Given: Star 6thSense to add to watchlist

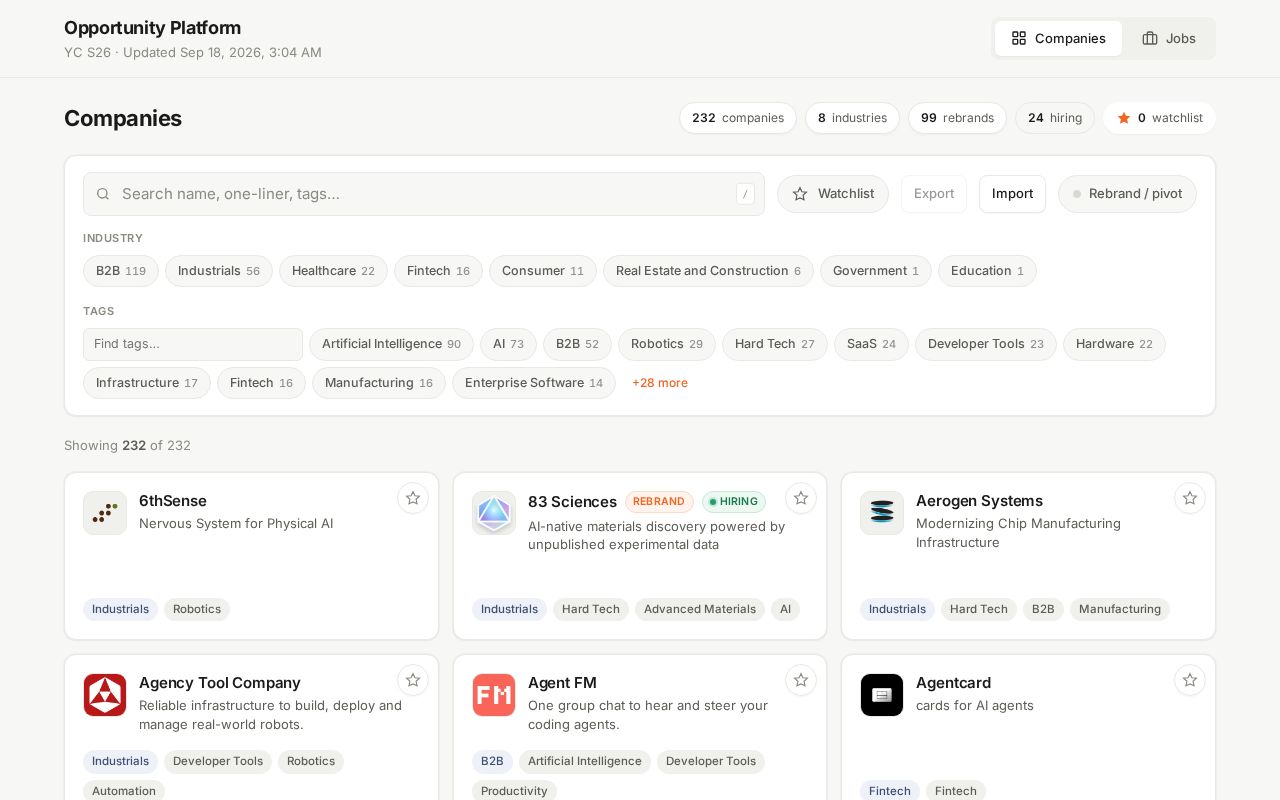Looking at the screenshot, I should (x=413, y=498).
